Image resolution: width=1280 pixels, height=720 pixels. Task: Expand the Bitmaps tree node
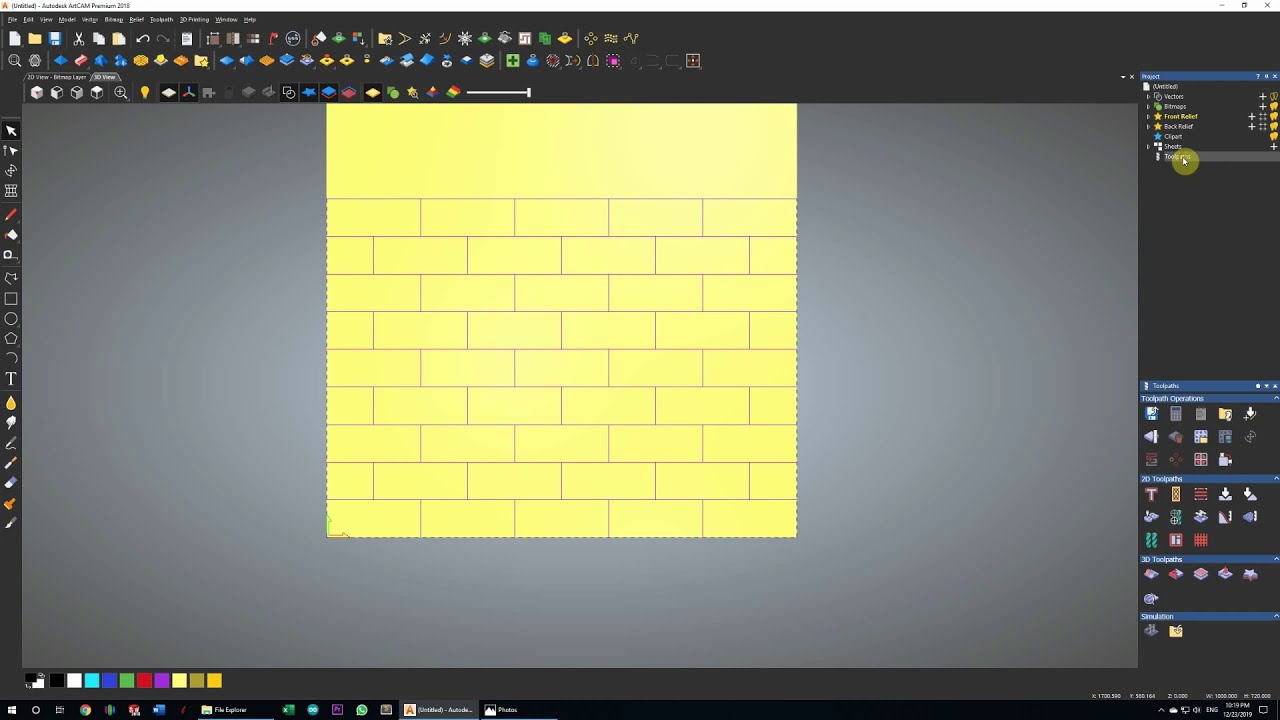[1148, 106]
